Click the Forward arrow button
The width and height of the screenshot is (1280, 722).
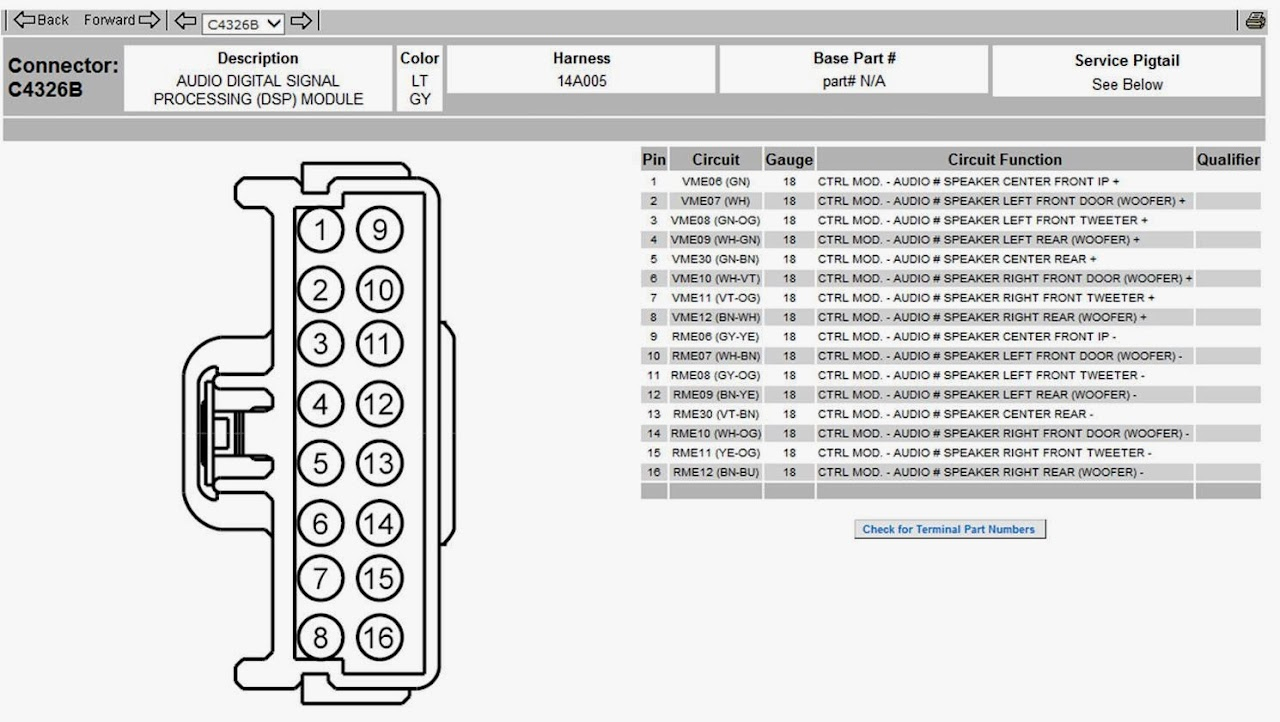pos(121,20)
